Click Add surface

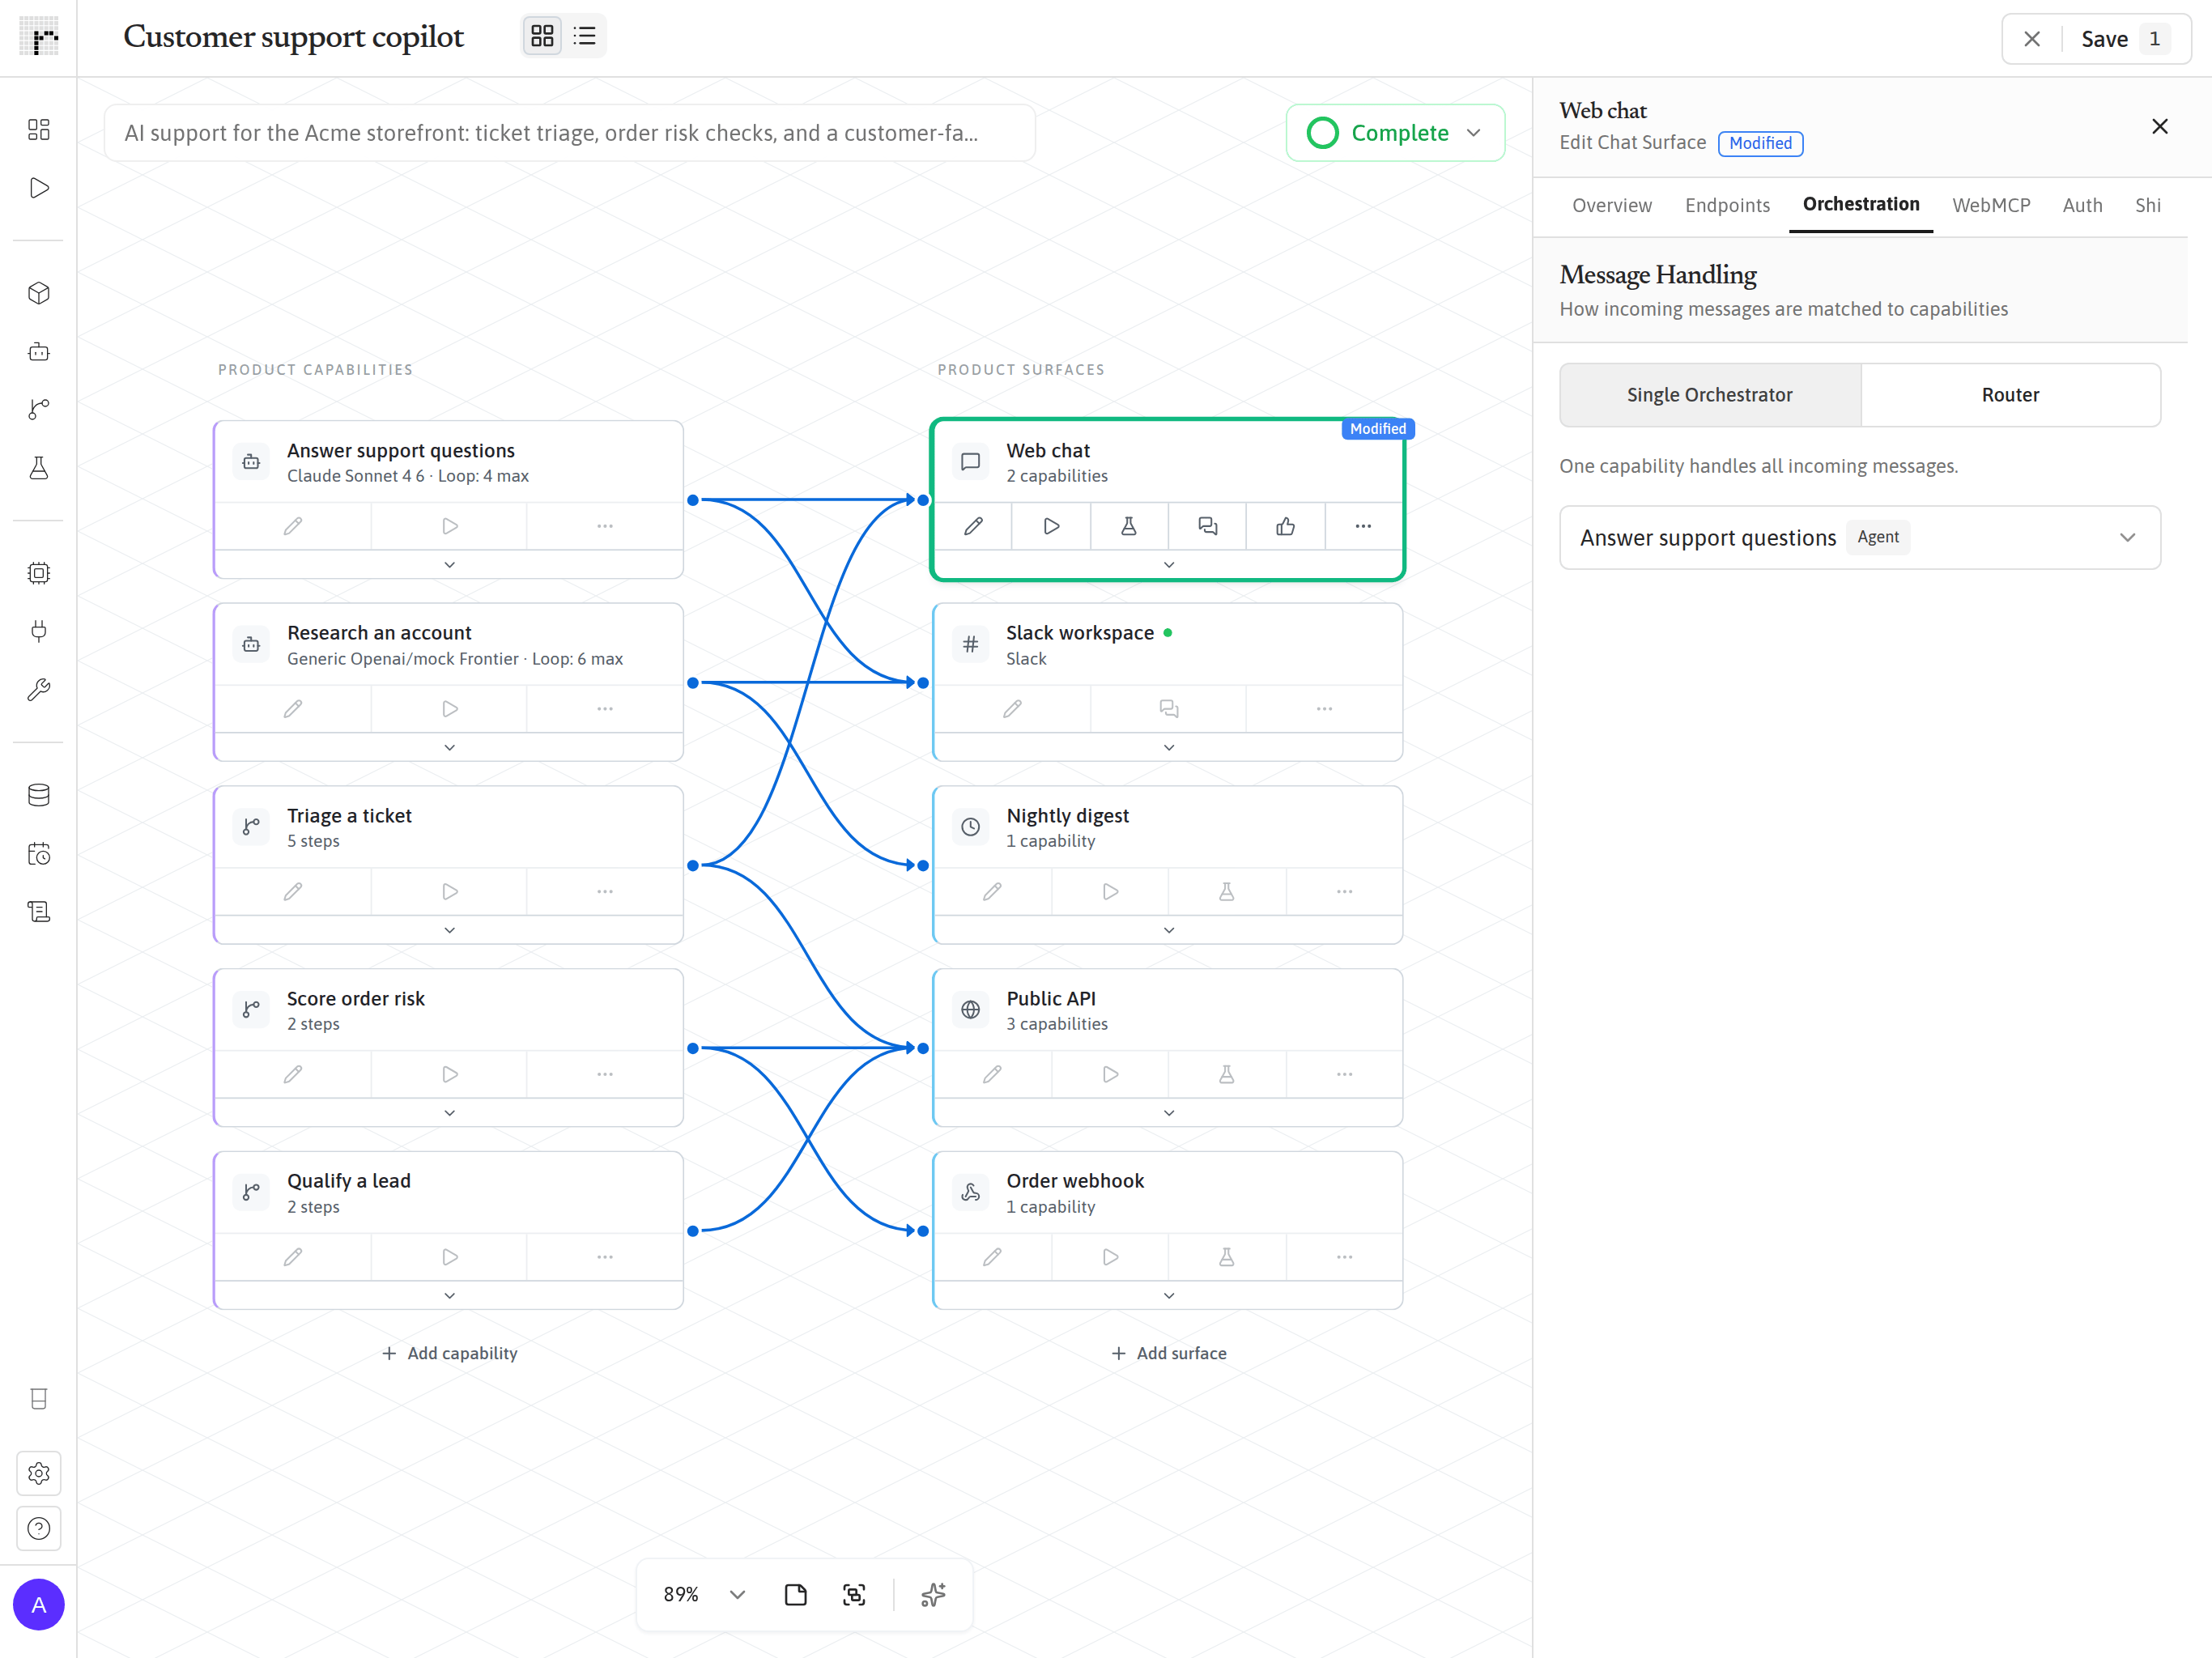1168,1353
